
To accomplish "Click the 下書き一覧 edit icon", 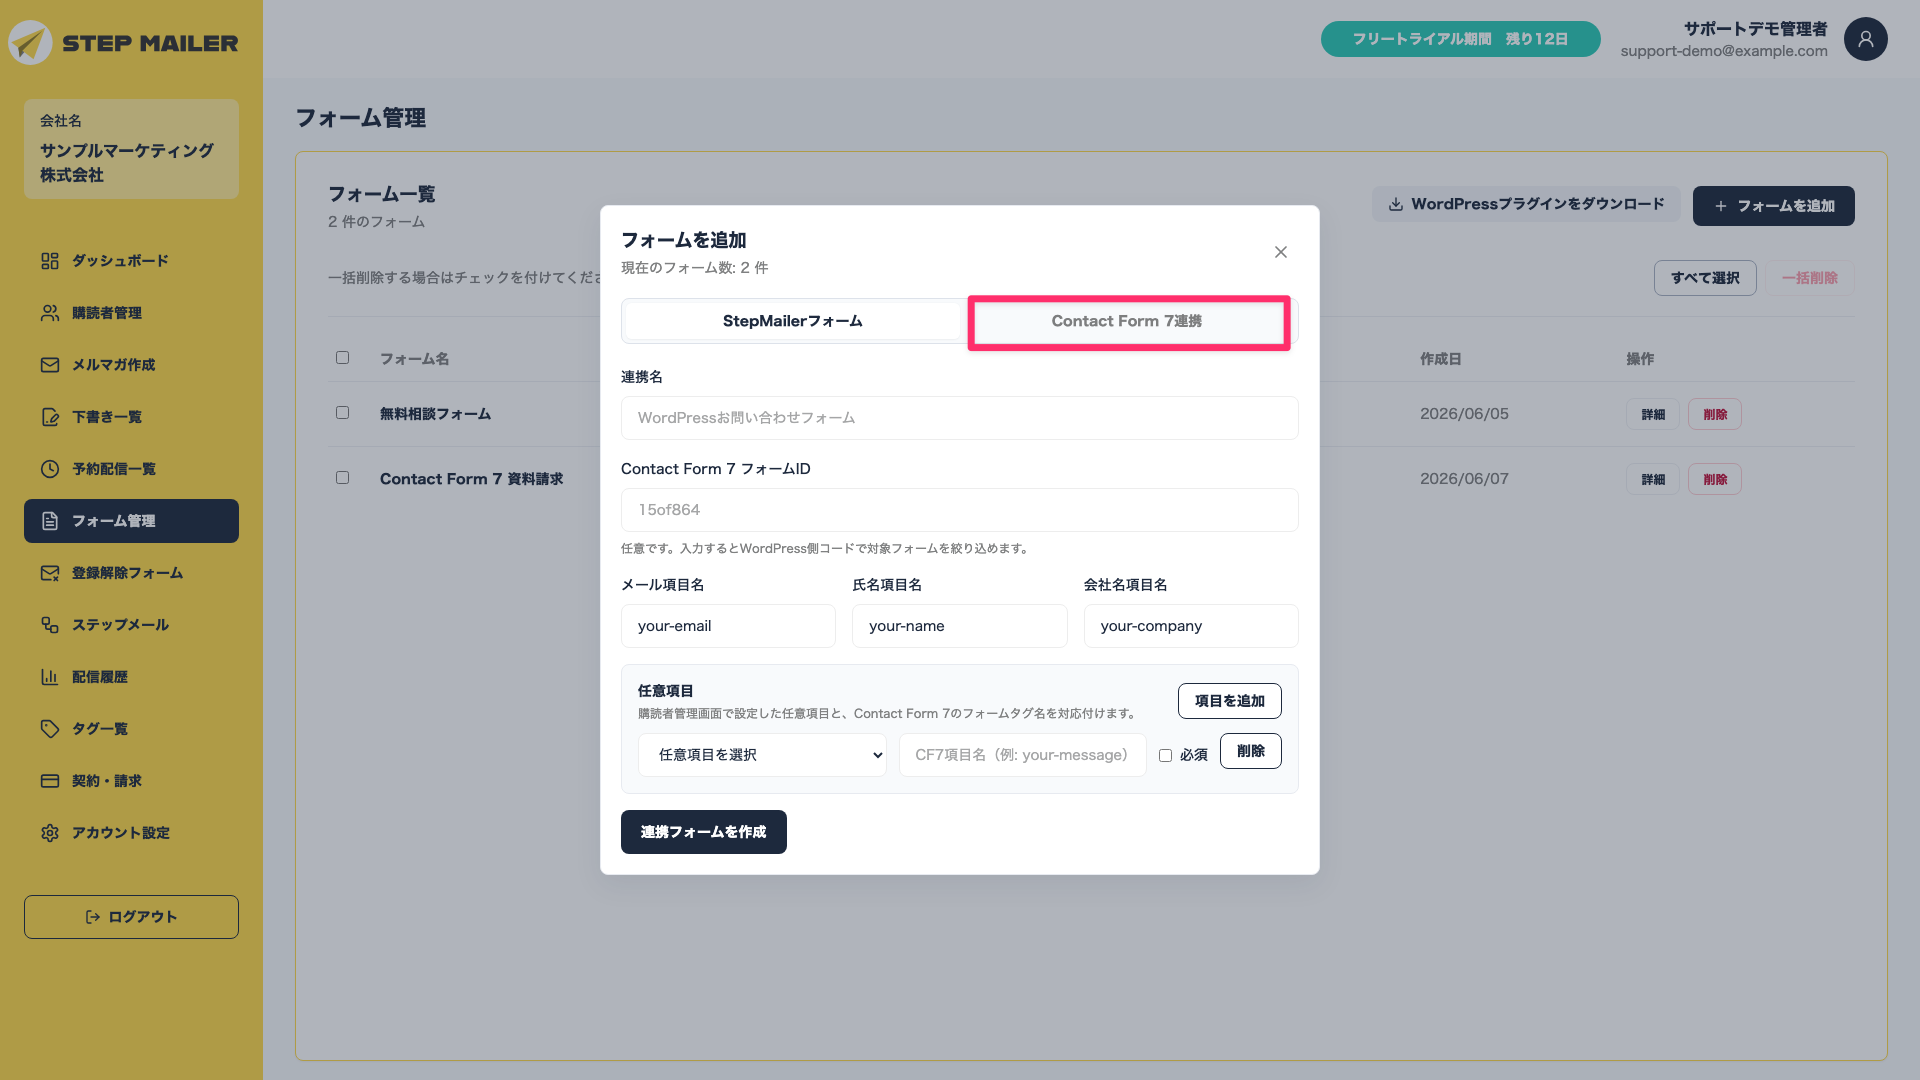I will pos(50,417).
